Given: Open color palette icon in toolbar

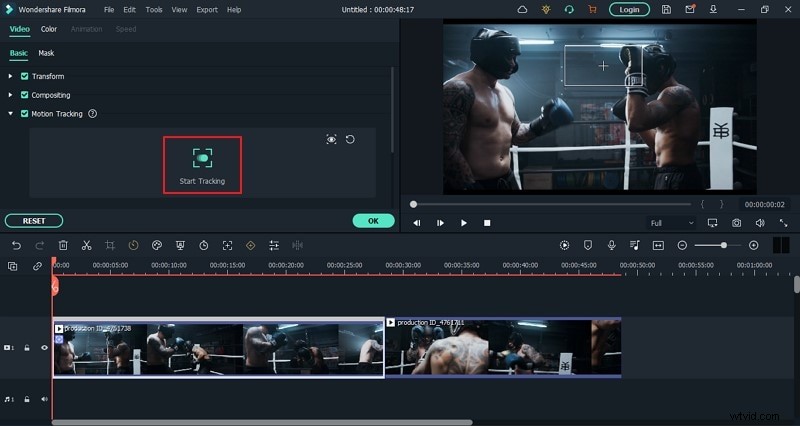Looking at the screenshot, I should coord(157,245).
